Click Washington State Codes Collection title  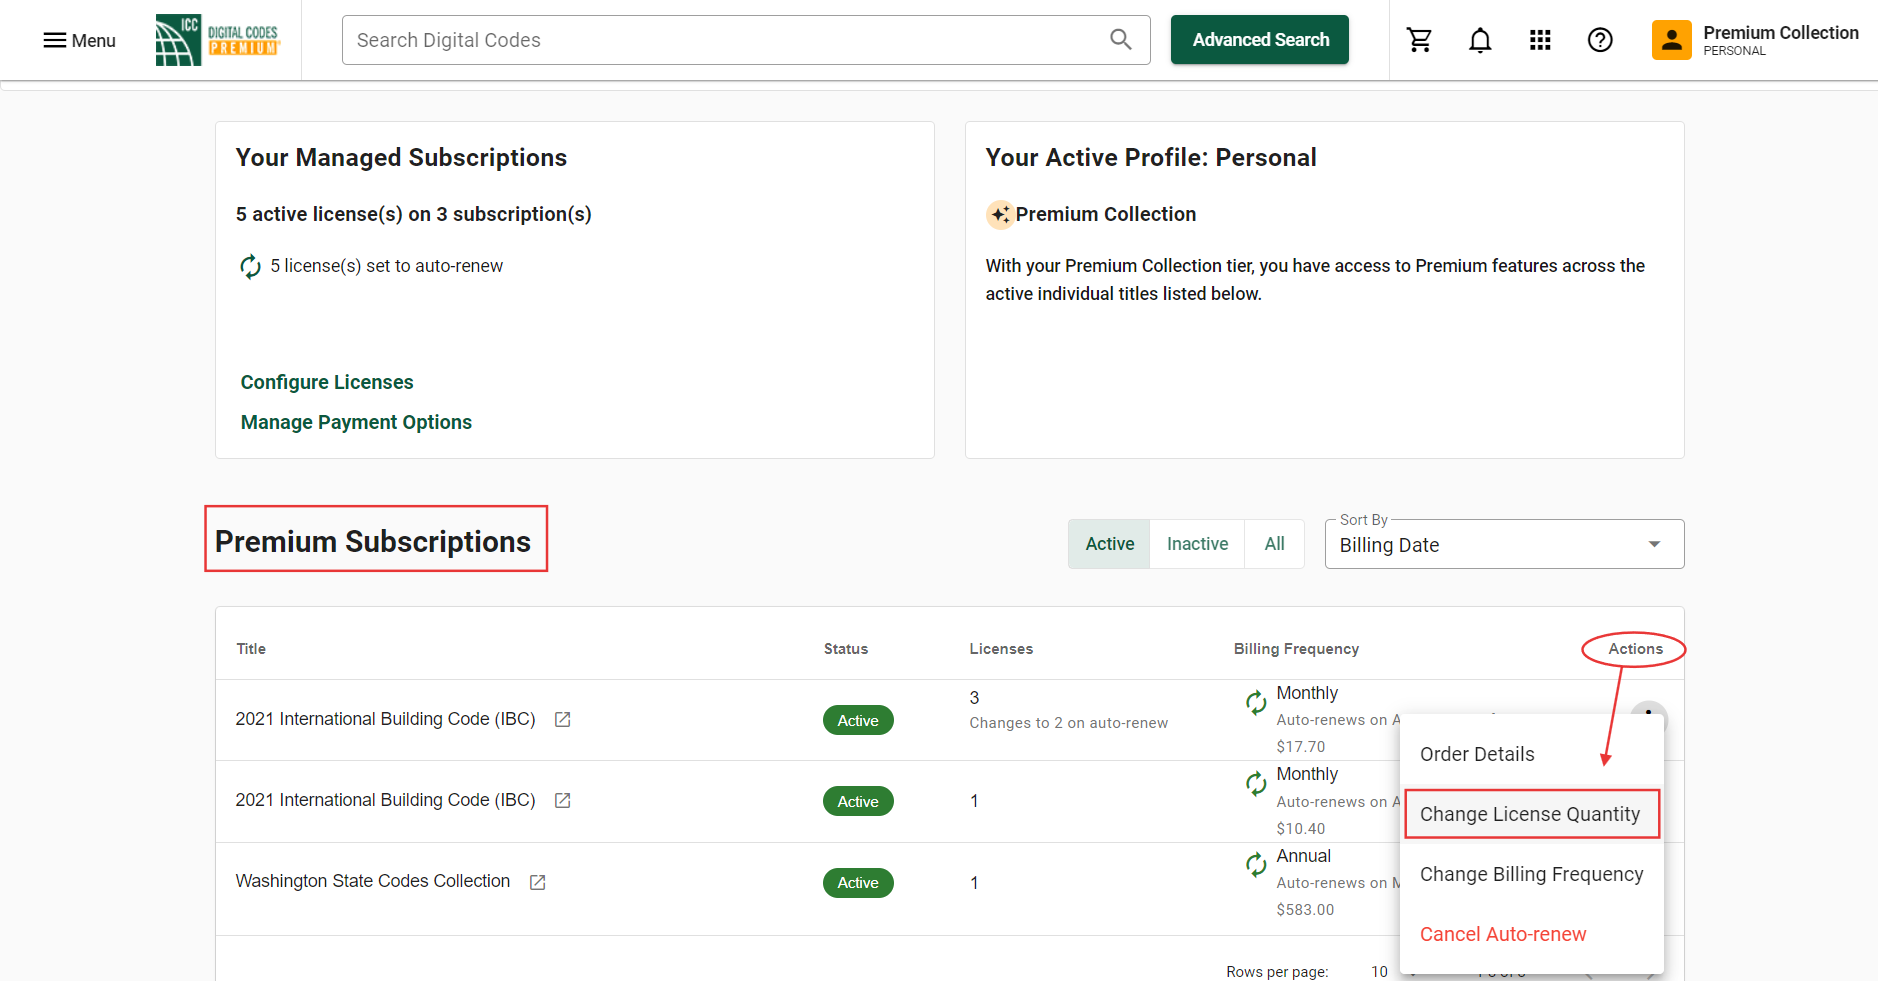tap(373, 881)
